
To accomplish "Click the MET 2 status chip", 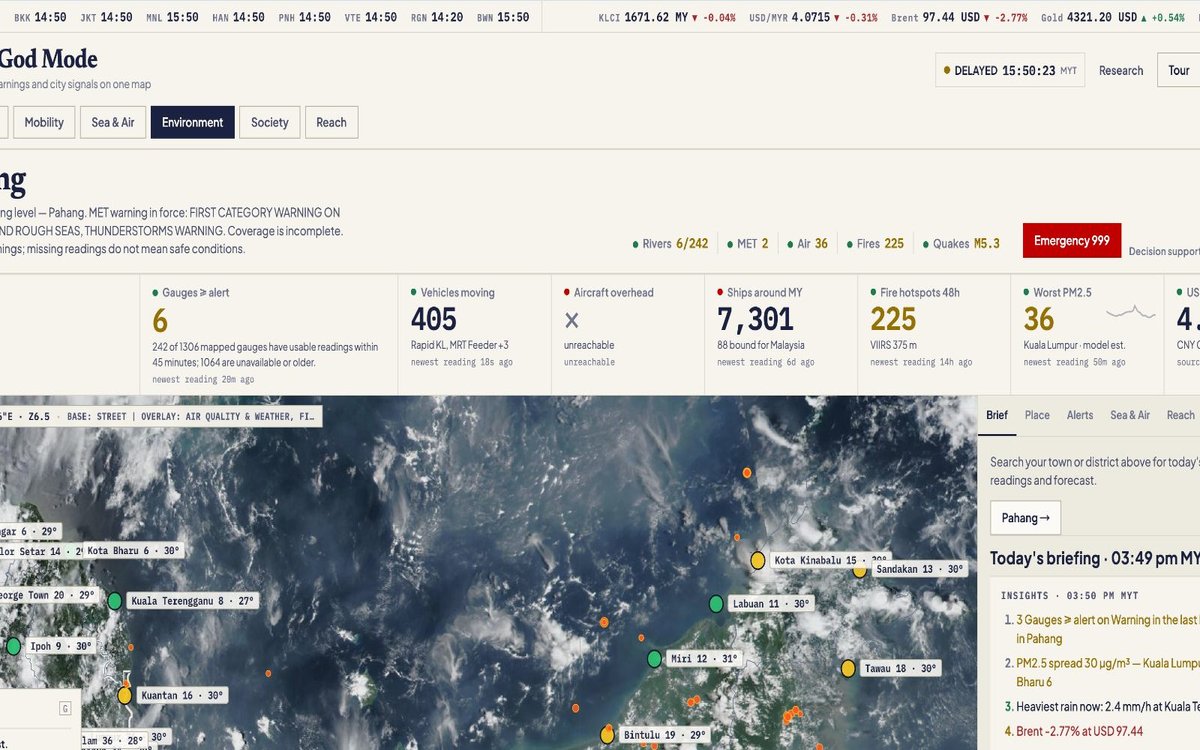I will pos(747,243).
